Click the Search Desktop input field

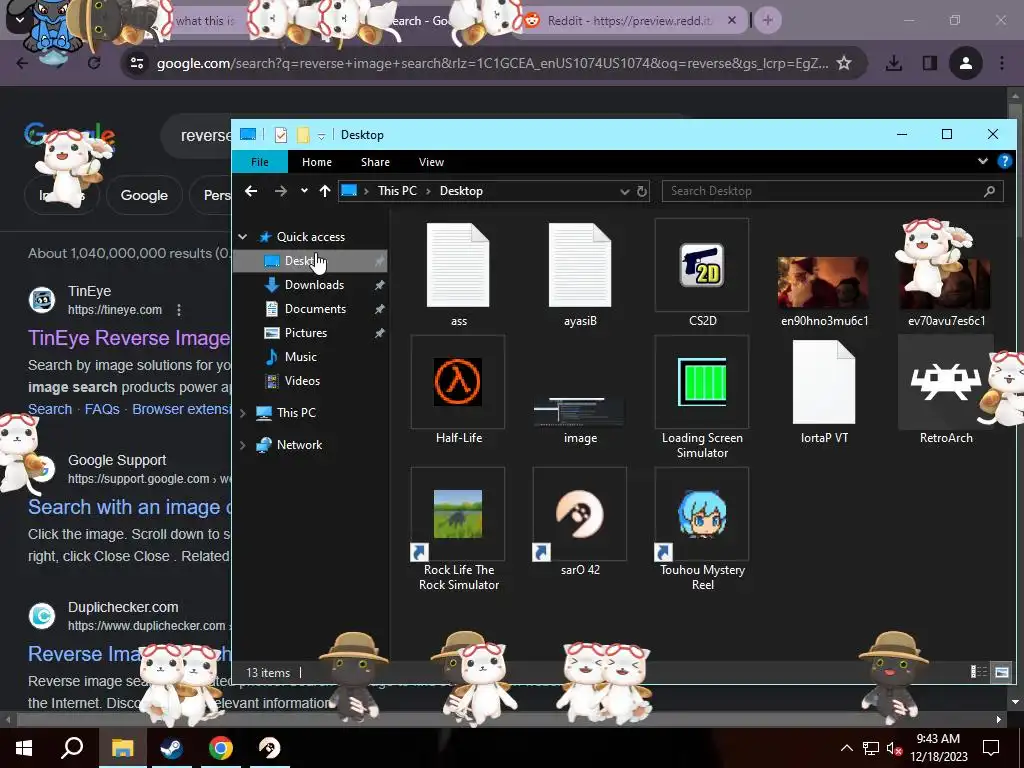tap(833, 191)
